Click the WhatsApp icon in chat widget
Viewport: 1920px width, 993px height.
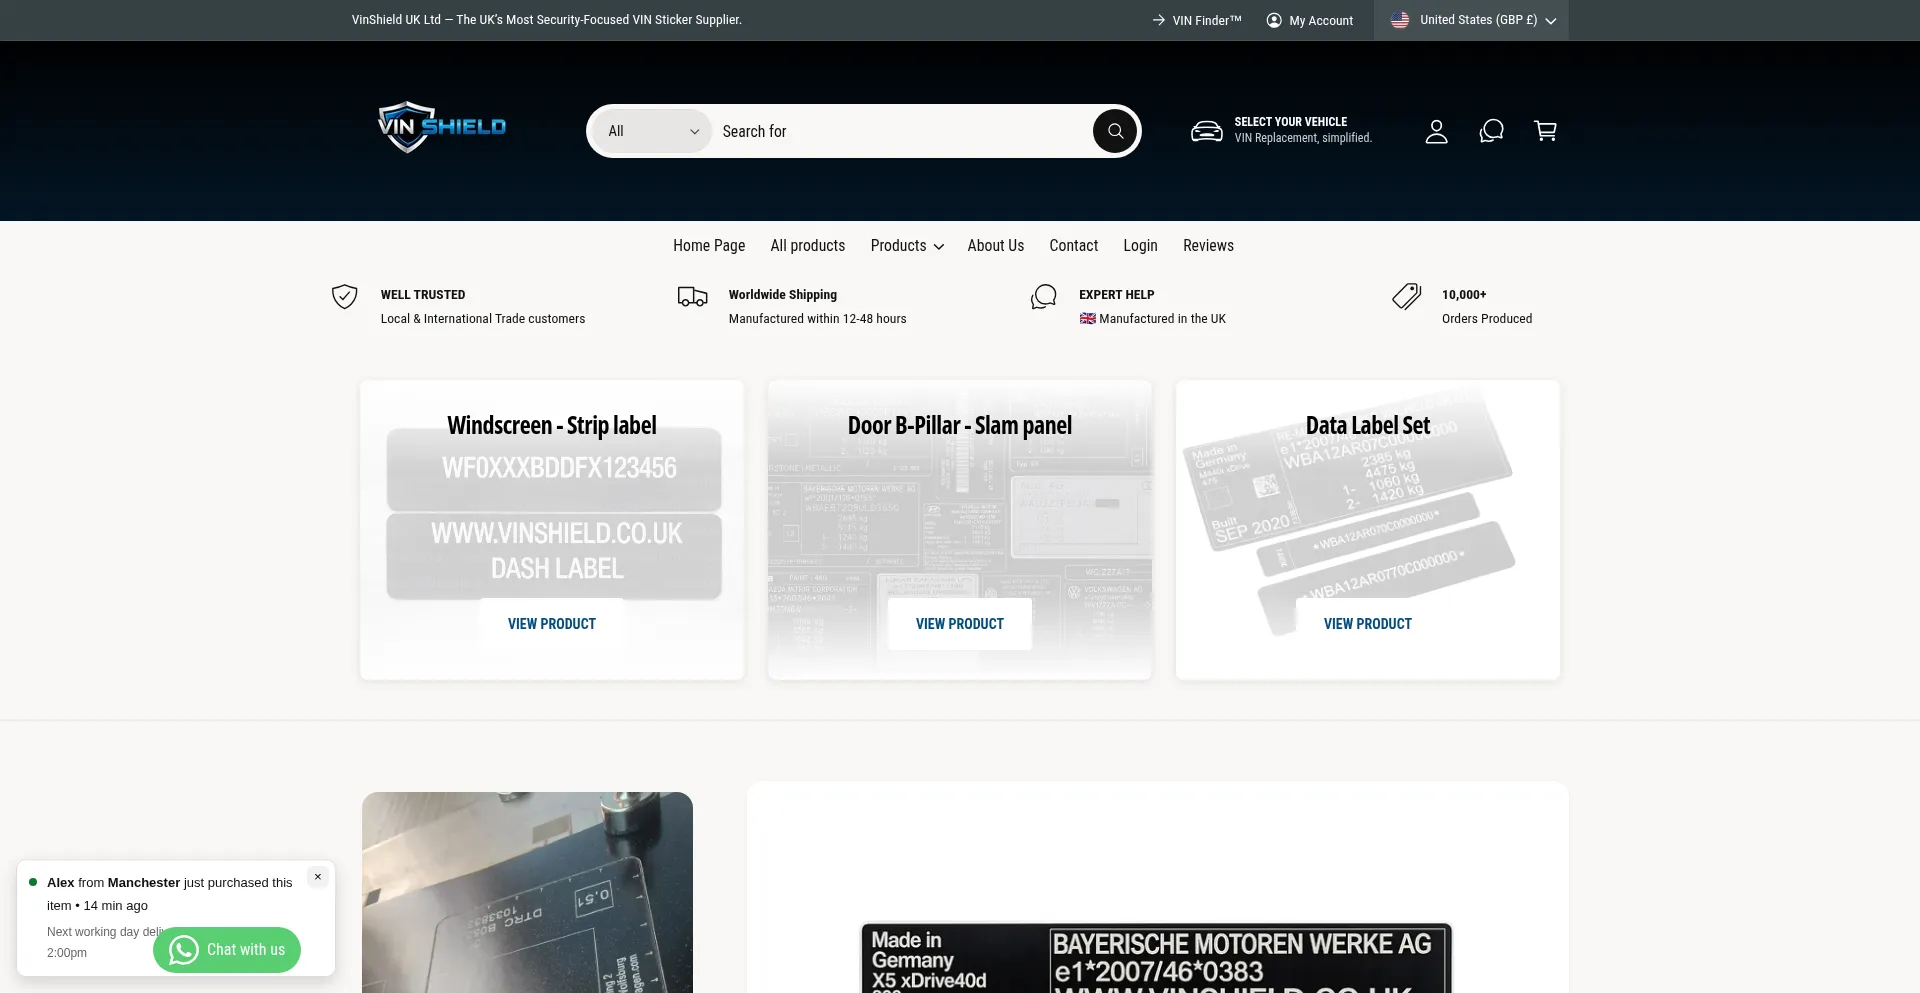(184, 950)
